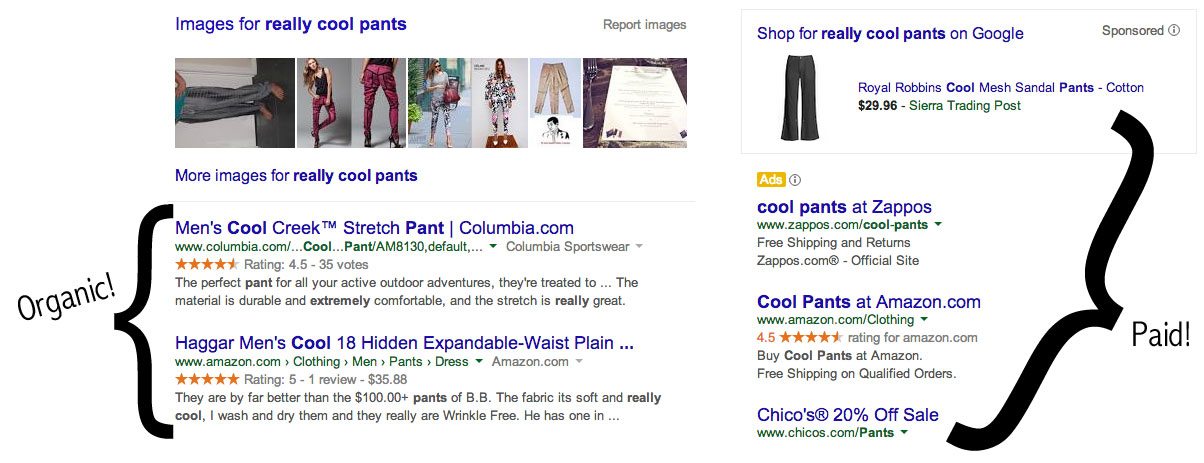Expand the green arrow after columbia.com URL
This screenshot has width=1204, height=463.
tap(494, 246)
